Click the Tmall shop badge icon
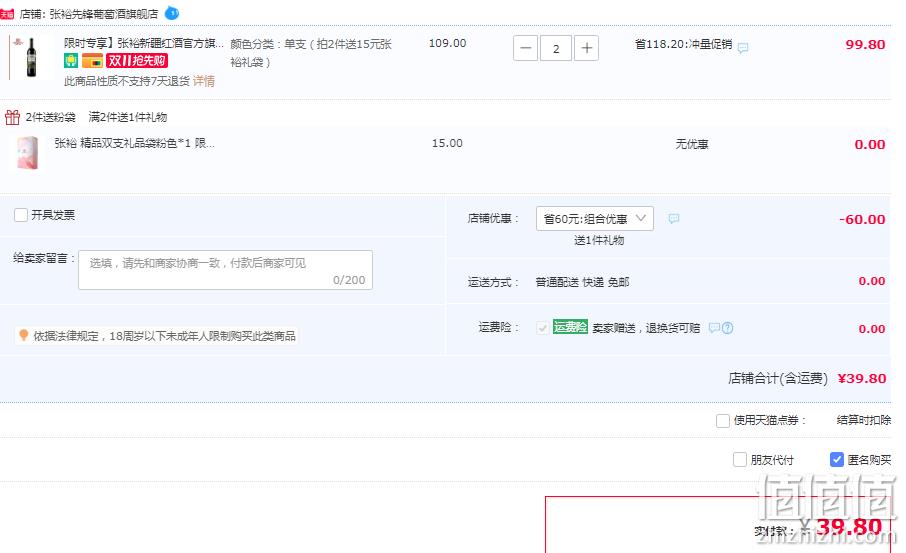 tap(7, 14)
